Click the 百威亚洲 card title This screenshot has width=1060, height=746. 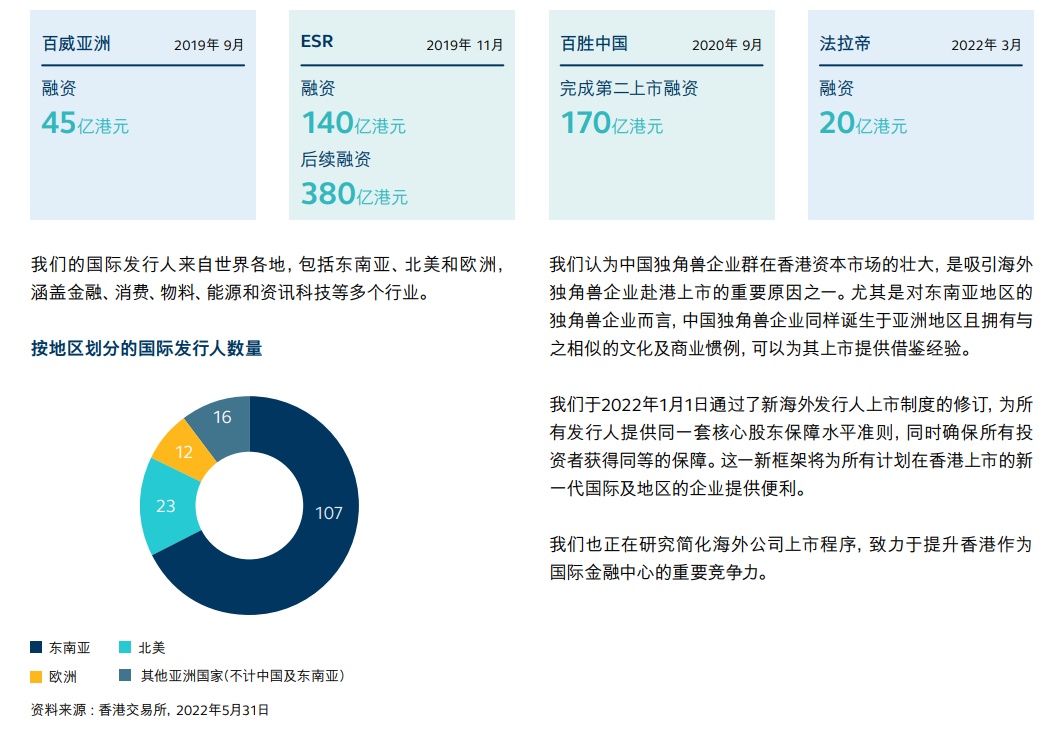click(x=76, y=44)
